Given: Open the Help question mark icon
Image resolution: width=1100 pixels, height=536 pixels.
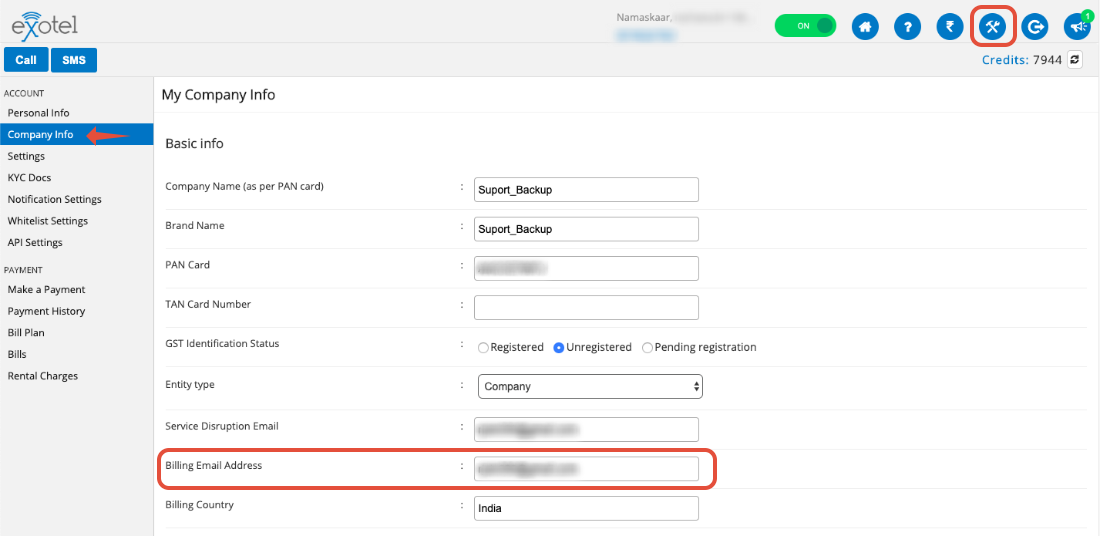Looking at the screenshot, I should 908,27.
